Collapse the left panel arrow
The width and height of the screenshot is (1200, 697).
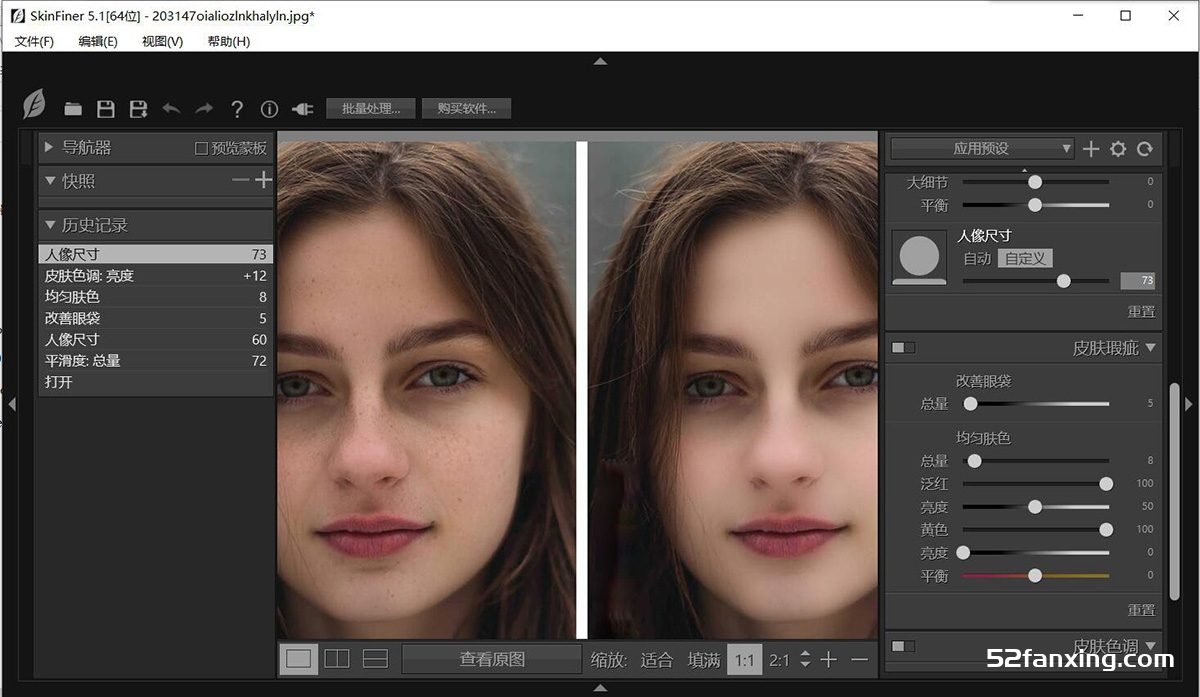pos(12,404)
